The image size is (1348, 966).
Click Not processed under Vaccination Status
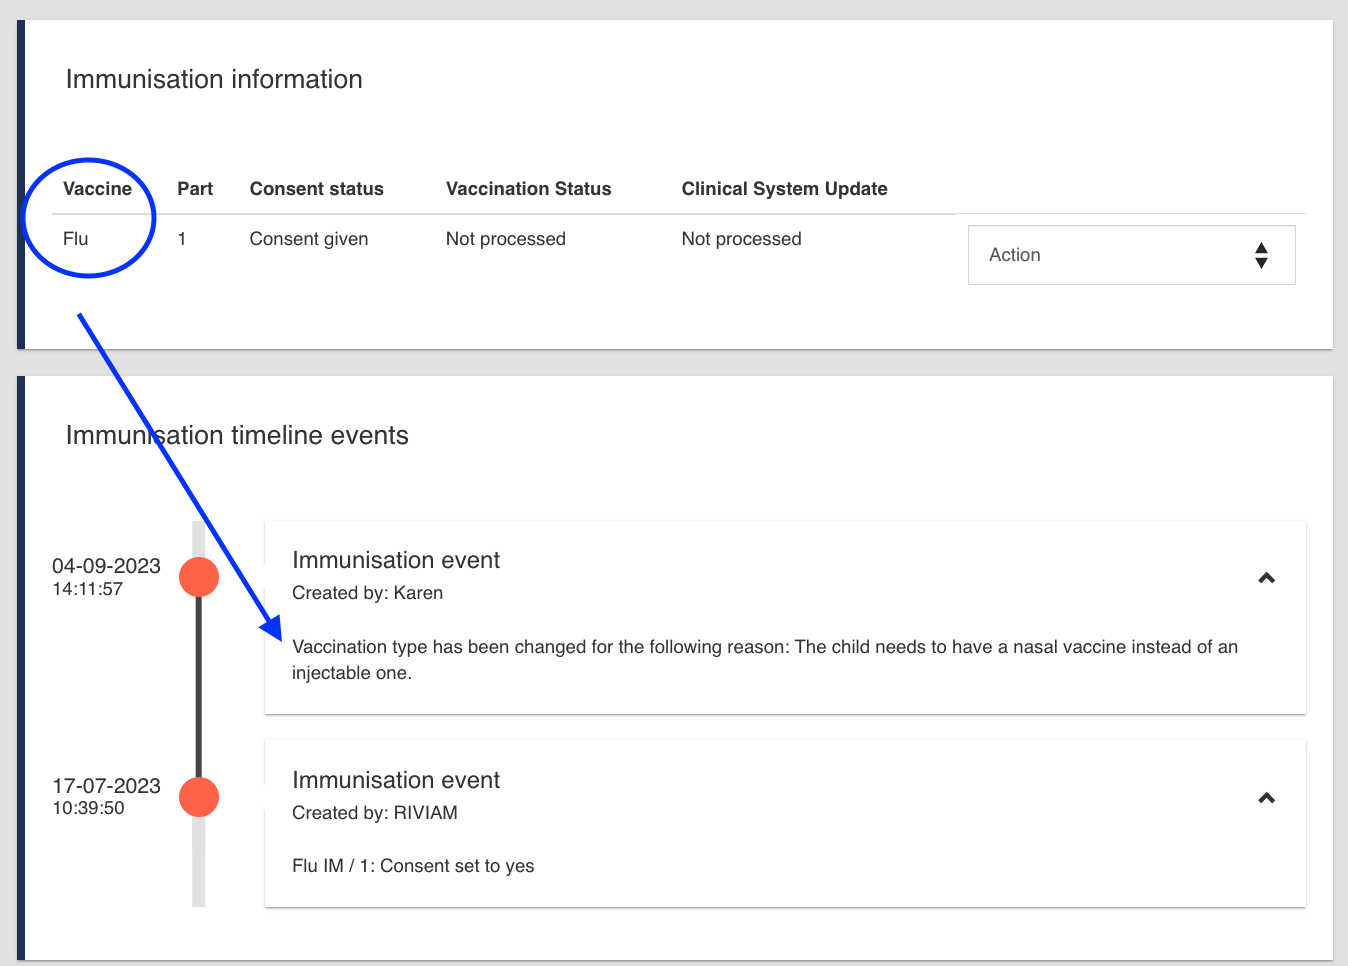tap(505, 239)
